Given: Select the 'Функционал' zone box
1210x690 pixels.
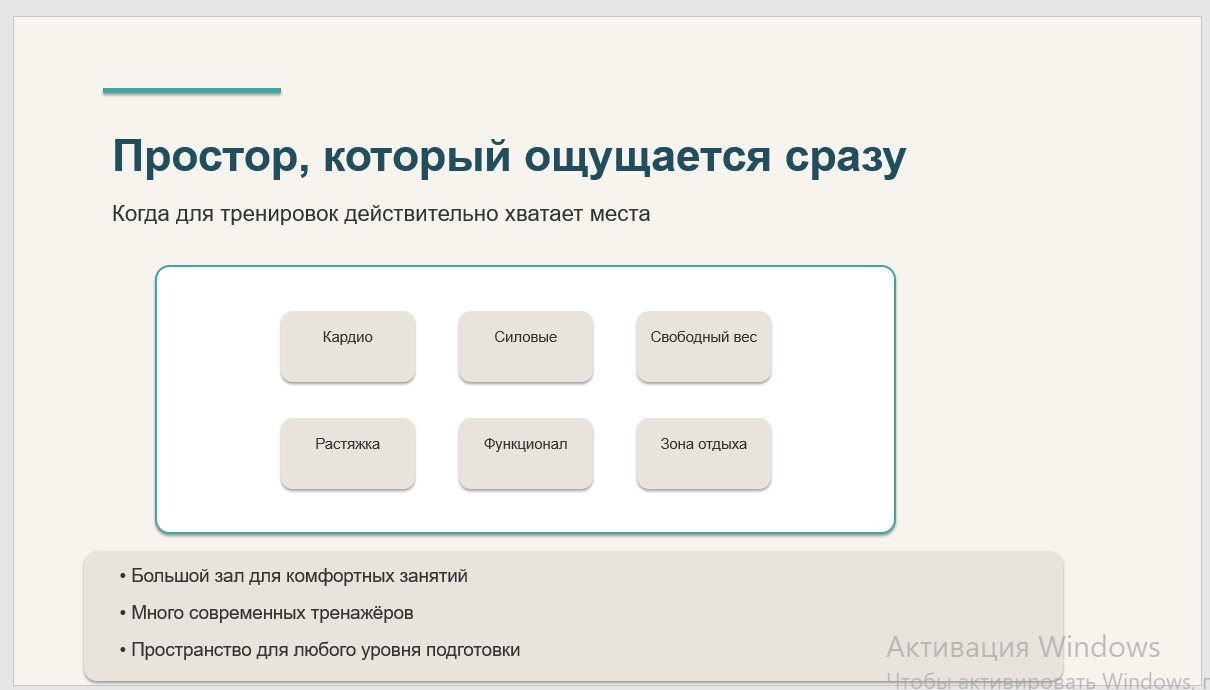Looking at the screenshot, I should tap(526, 453).
